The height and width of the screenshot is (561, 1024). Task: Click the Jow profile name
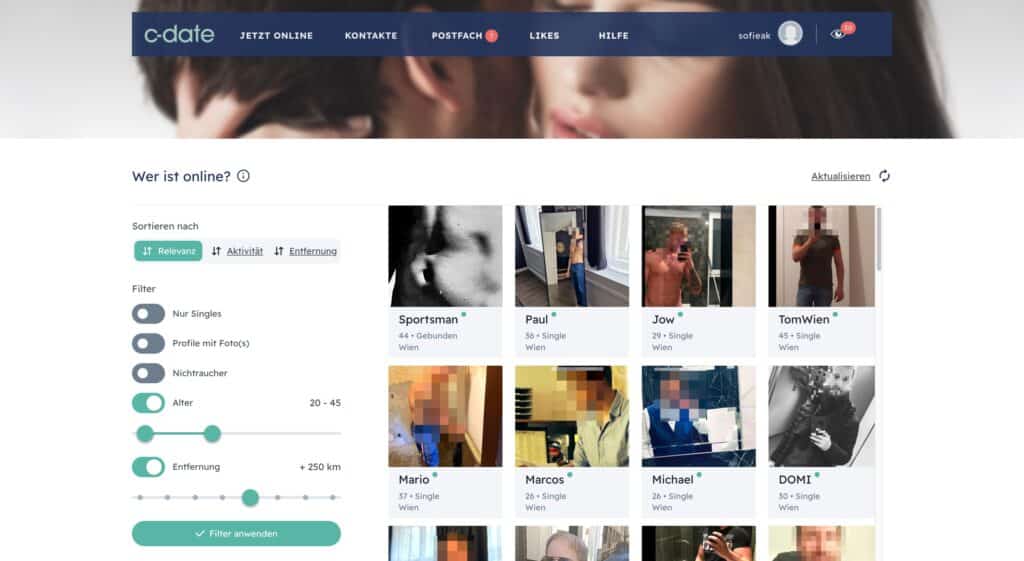pyautogui.click(x=663, y=319)
